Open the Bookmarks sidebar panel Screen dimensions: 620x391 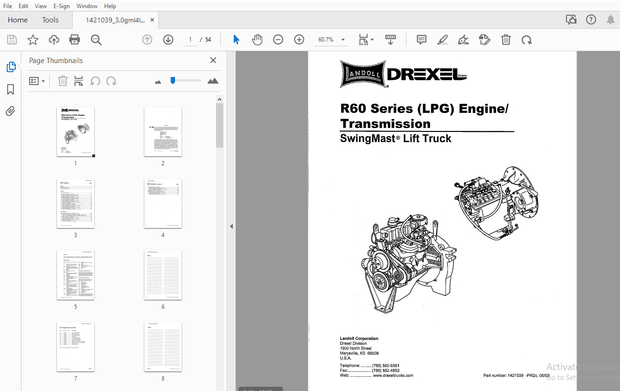tap(11, 89)
